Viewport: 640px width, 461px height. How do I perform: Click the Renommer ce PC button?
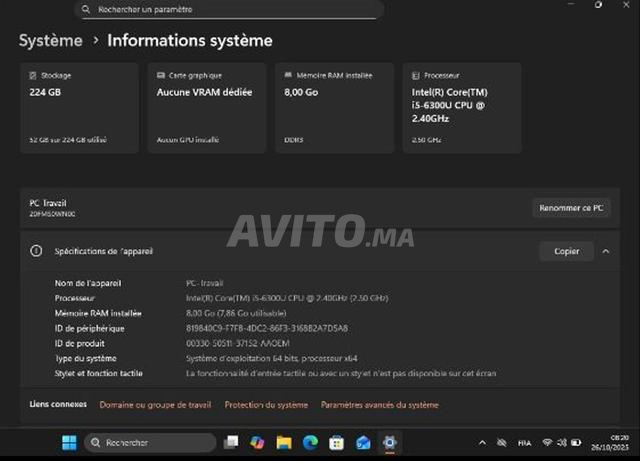tap(570, 208)
